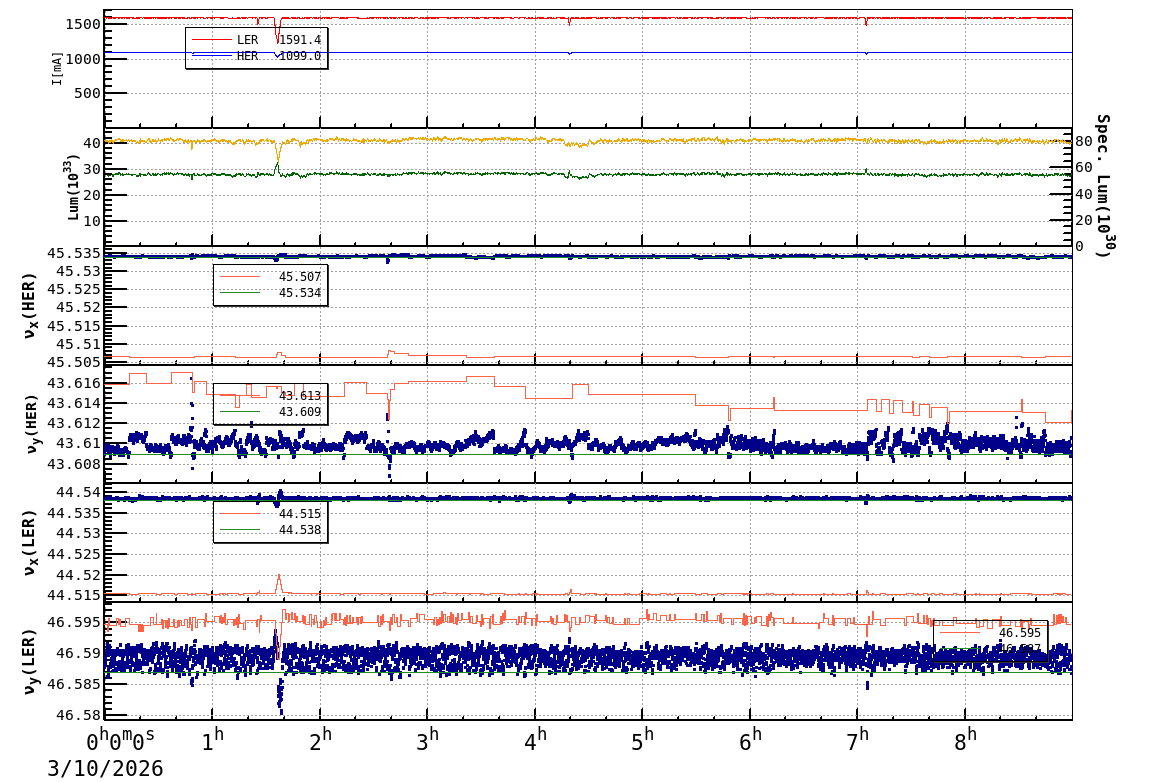Click the HER 1099.0 legend entry
This screenshot has height=782, width=1154.
(x=257, y=57)
